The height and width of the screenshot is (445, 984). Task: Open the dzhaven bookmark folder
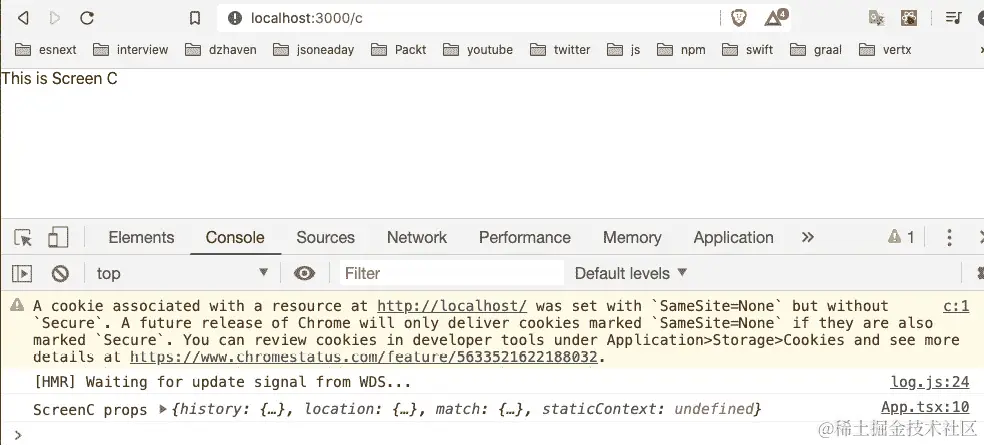click(x=221, y=50)
